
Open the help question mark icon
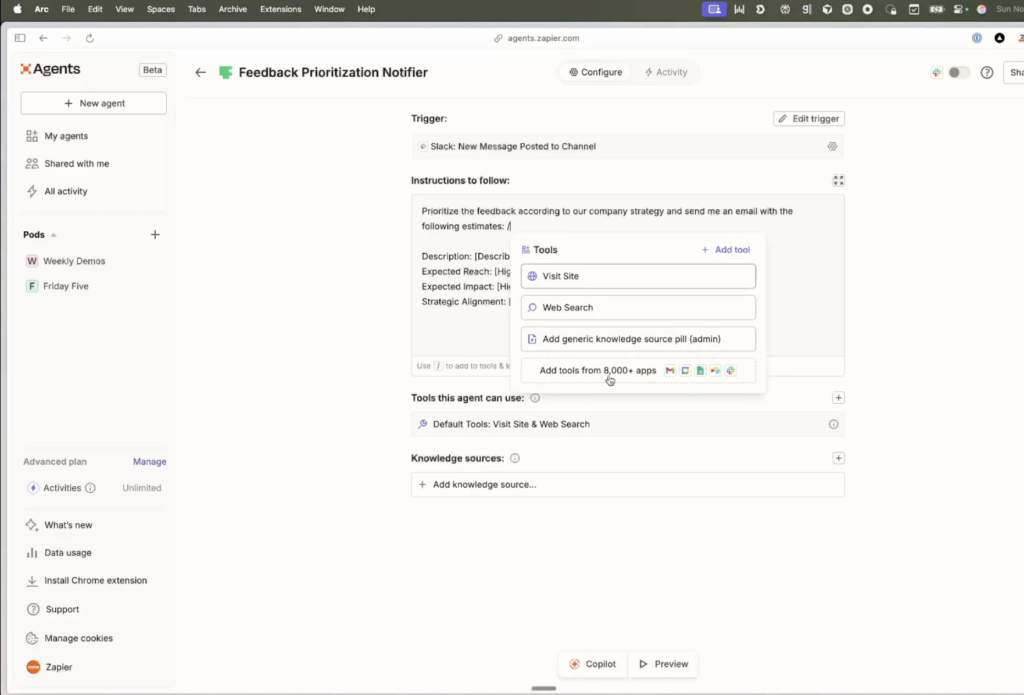coord(987,73)
